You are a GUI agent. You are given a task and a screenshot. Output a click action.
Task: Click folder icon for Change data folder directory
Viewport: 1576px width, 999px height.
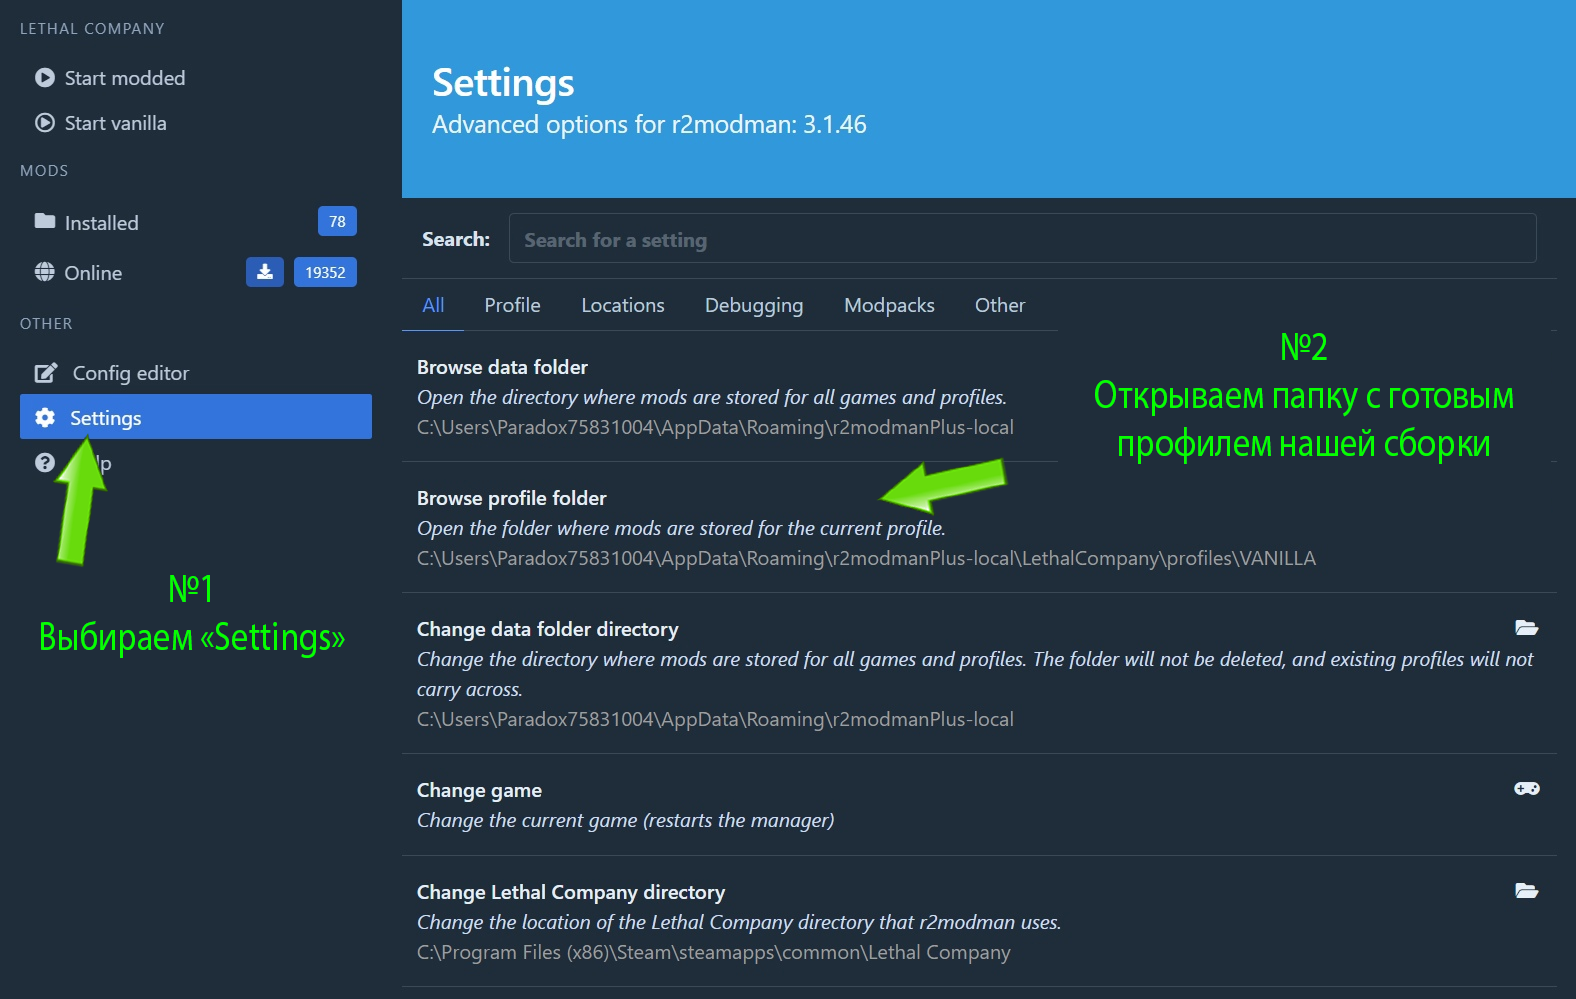tap(1526, 628)
